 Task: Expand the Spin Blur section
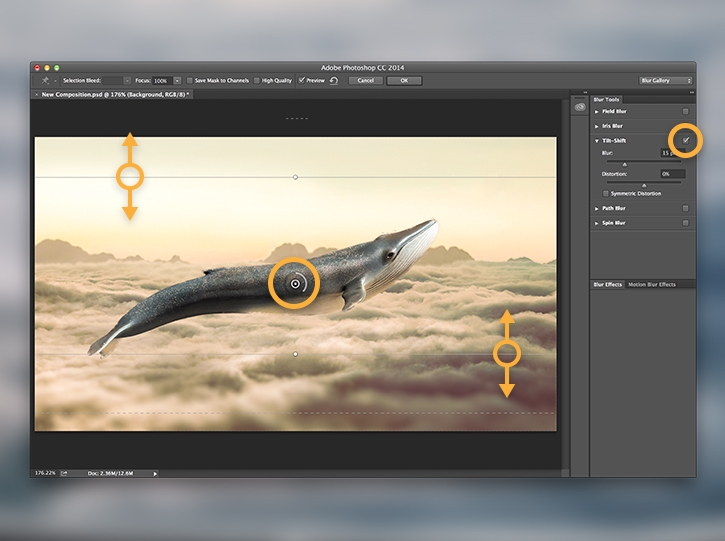(596, 223)
